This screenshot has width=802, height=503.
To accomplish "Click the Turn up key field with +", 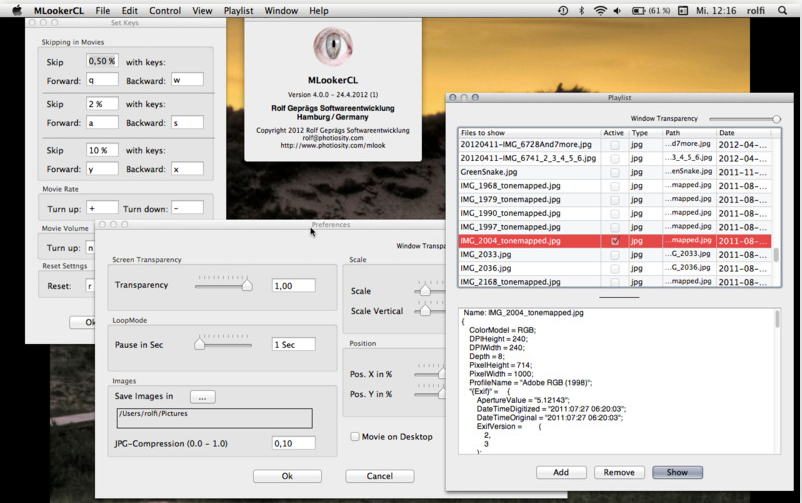I will coord(102,208).
